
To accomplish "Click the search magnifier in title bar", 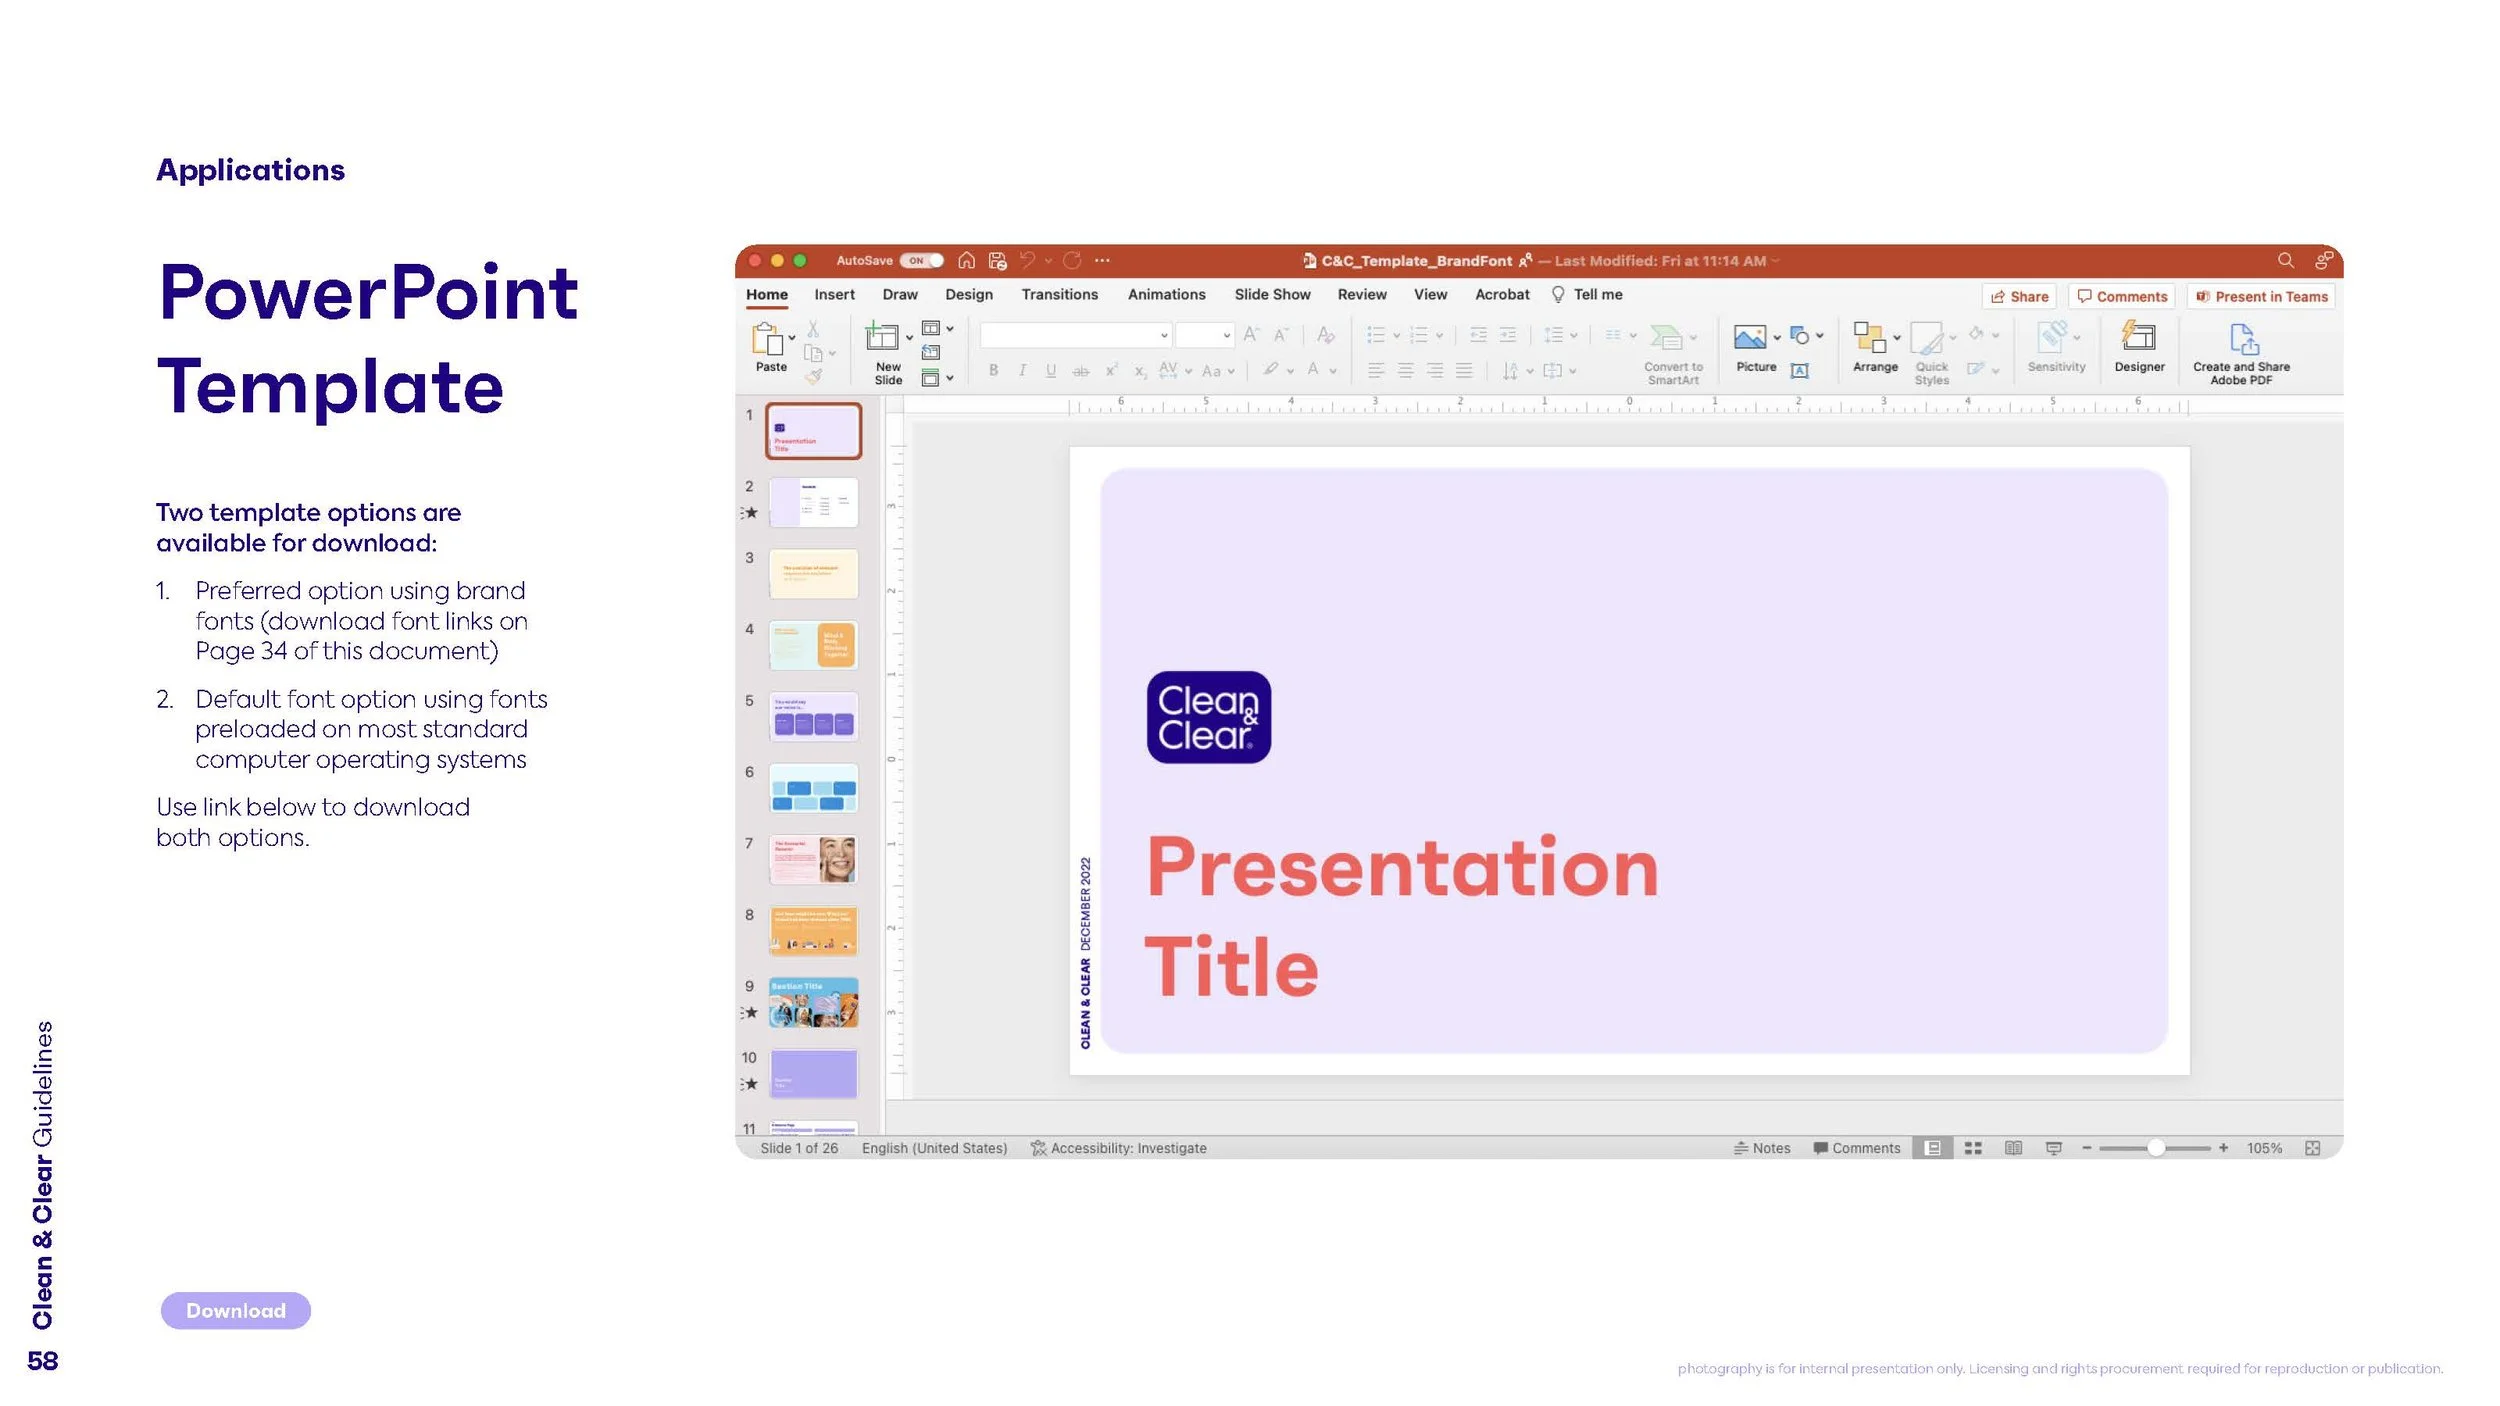I will pyautogui.click(x=2285, y=260).
